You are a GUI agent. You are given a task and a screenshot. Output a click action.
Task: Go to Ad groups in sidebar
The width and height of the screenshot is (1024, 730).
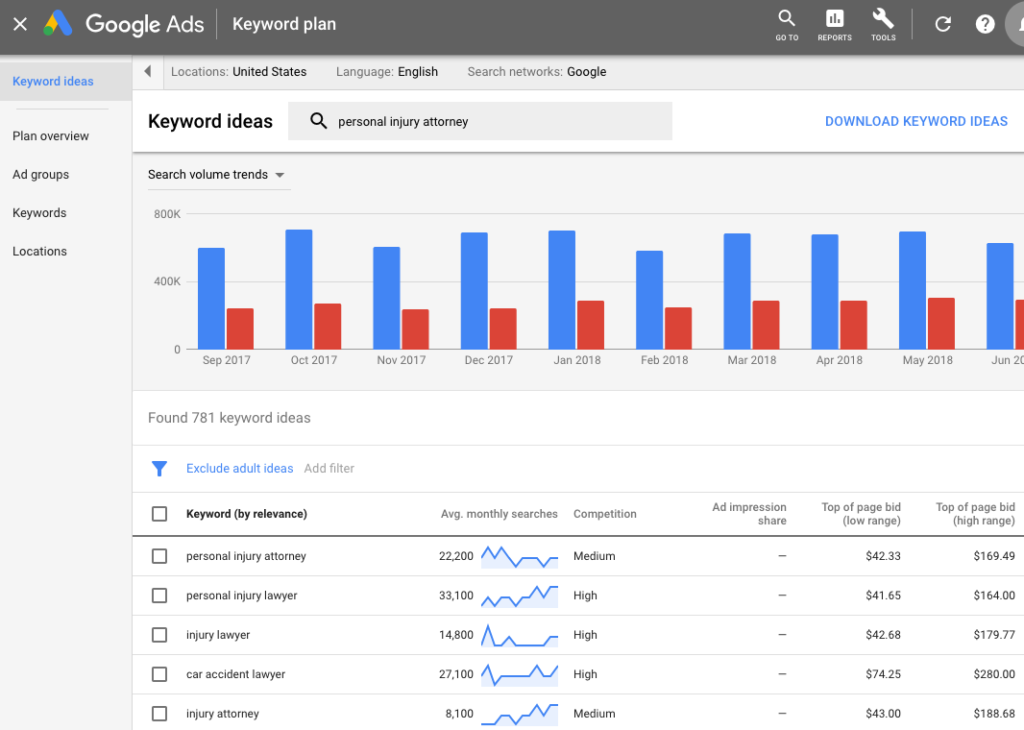pyautogui.click(x=40, y=174)
